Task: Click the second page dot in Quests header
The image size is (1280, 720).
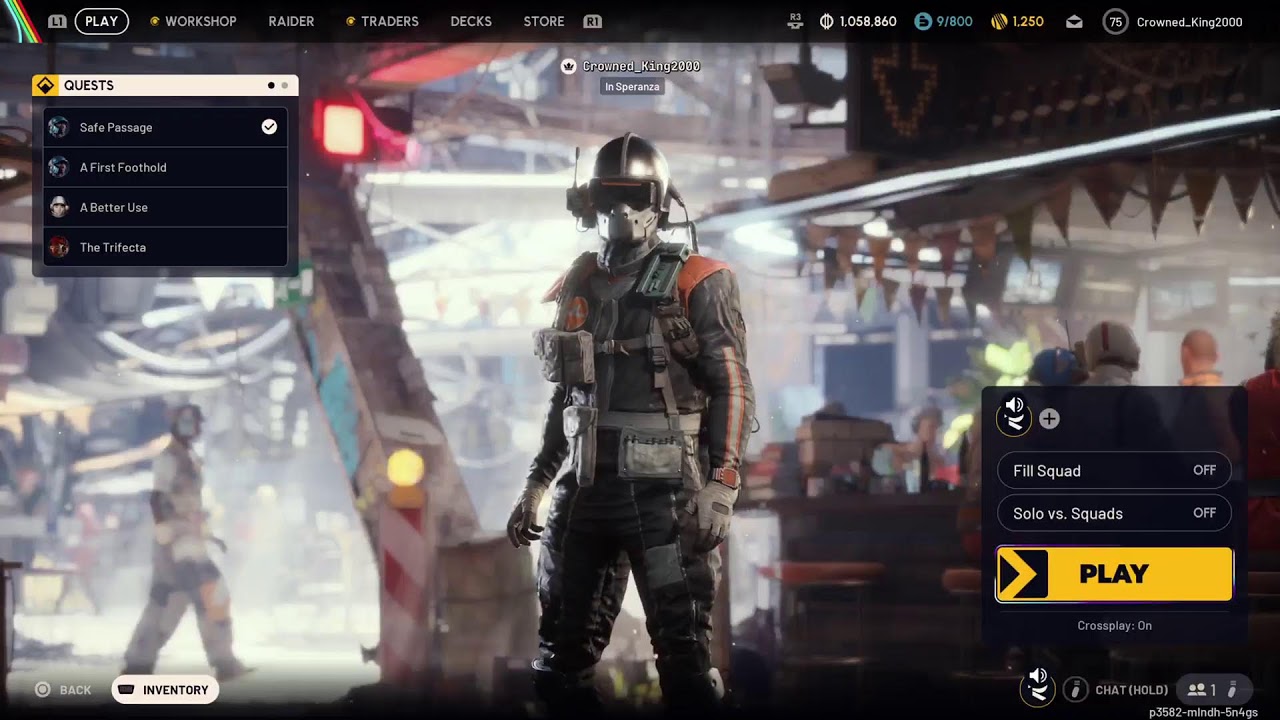Action: (284, 85)
